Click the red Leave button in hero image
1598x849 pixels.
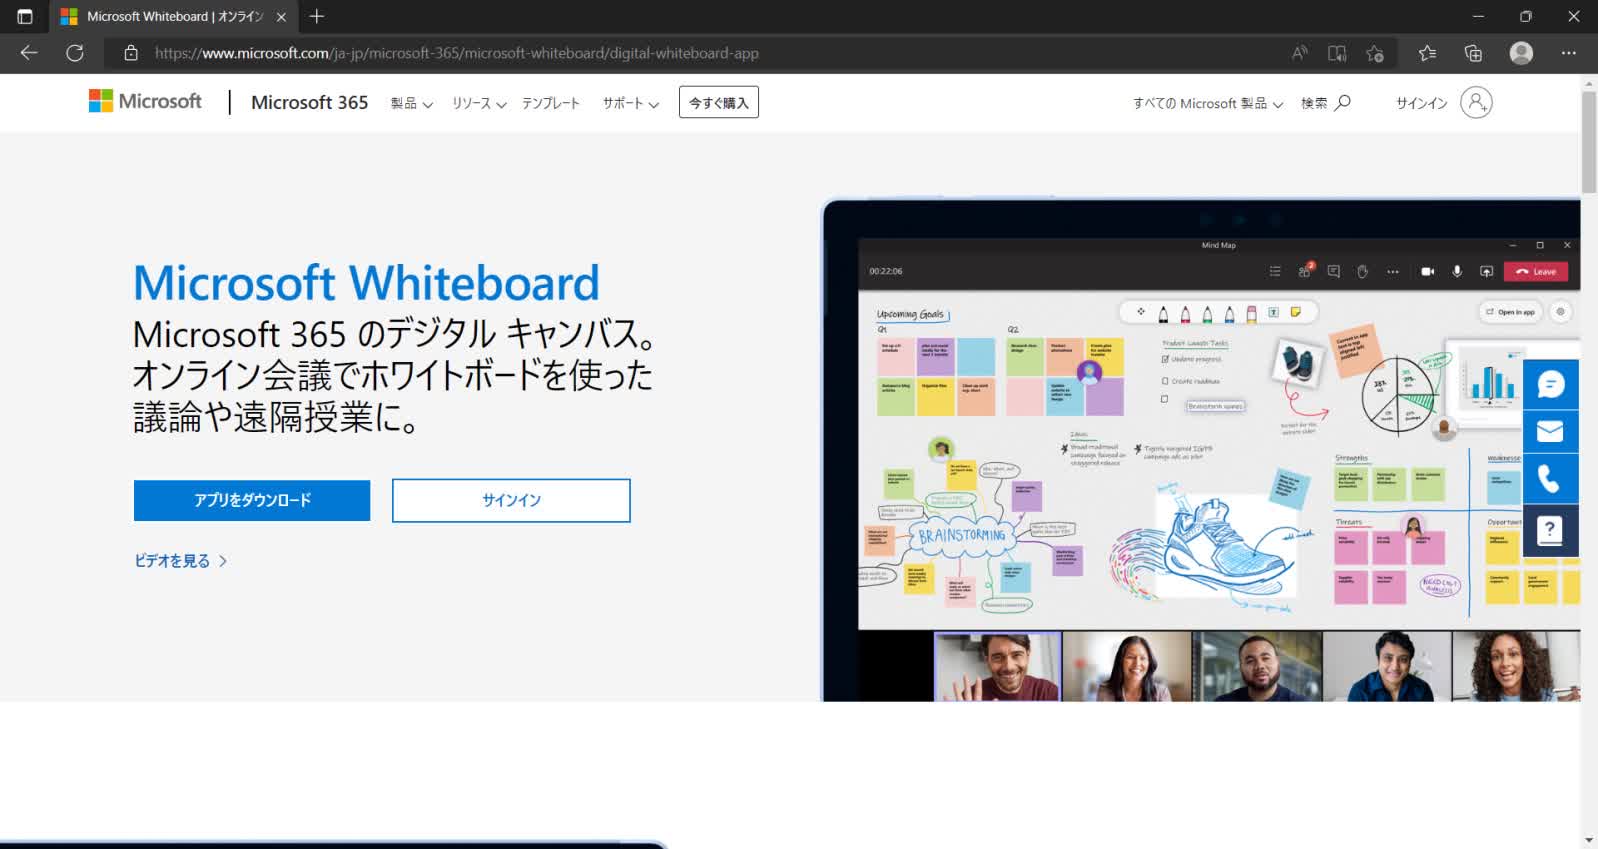pos(1536,271)
